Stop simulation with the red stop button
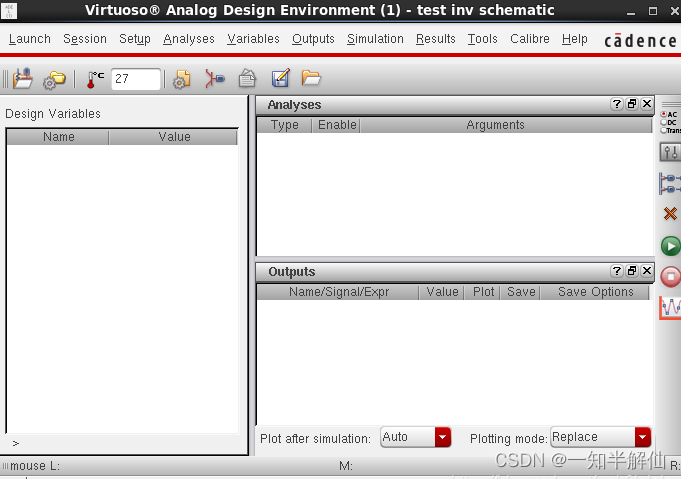 (x=671, y=277)
